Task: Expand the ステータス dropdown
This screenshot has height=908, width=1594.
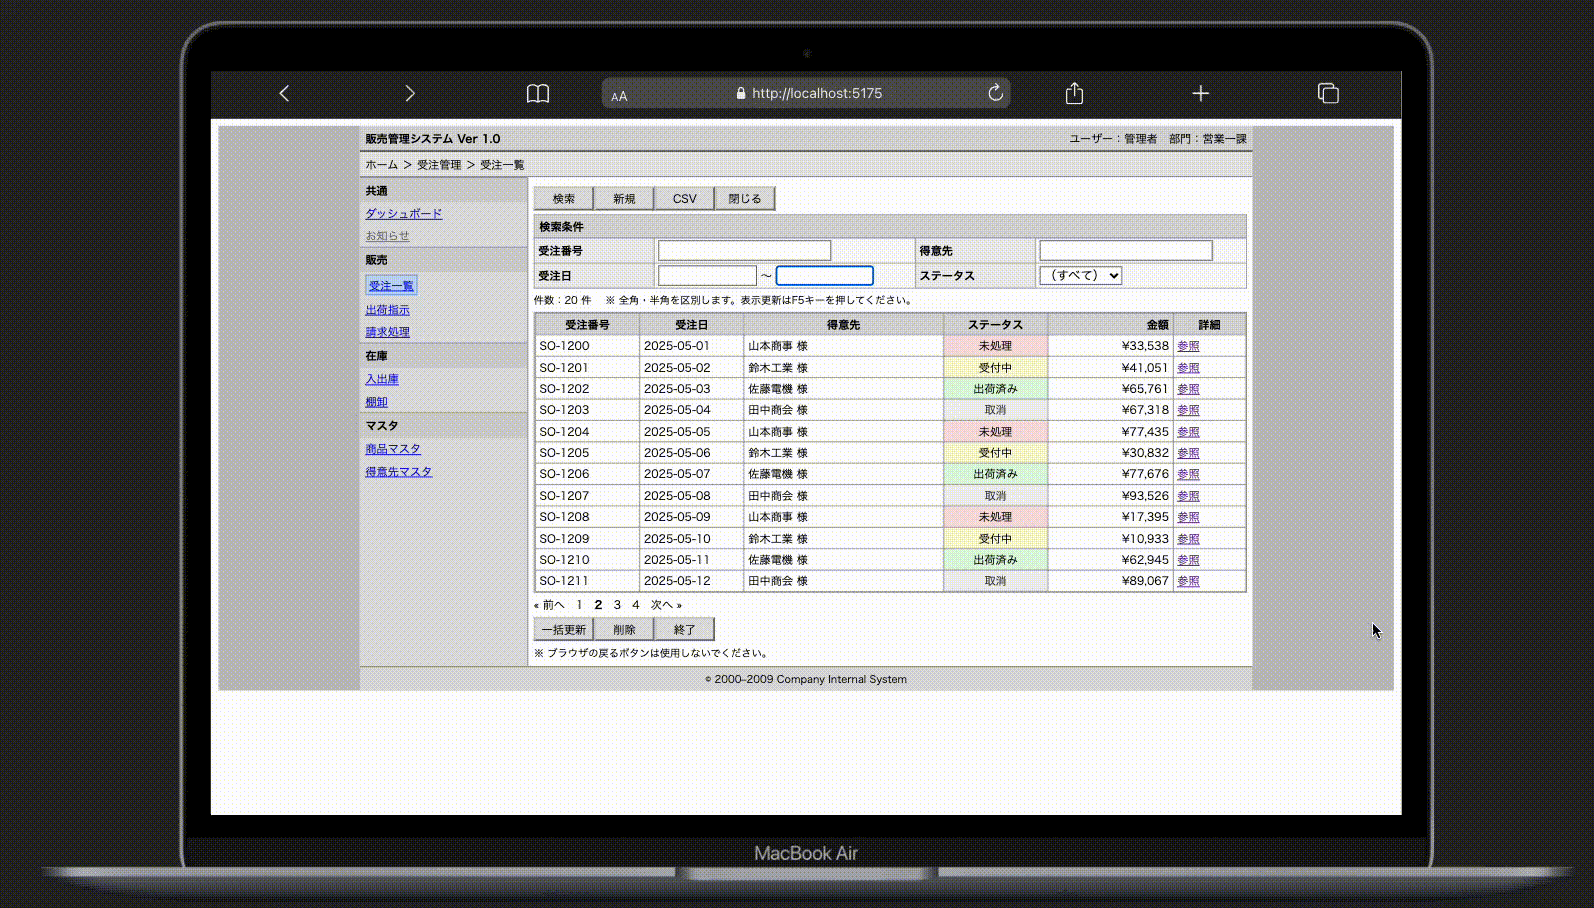Action: pos(1080,275)
